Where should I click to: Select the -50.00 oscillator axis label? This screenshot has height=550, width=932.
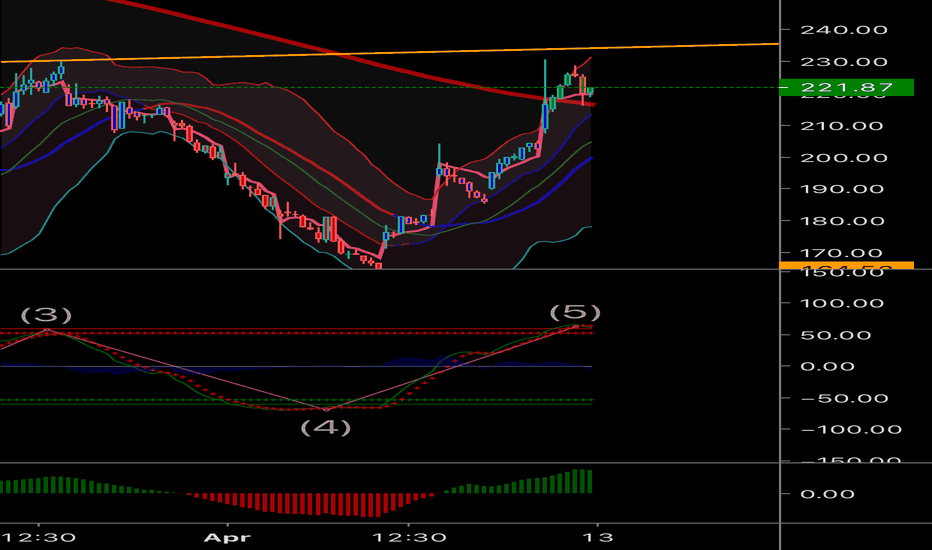844,399
